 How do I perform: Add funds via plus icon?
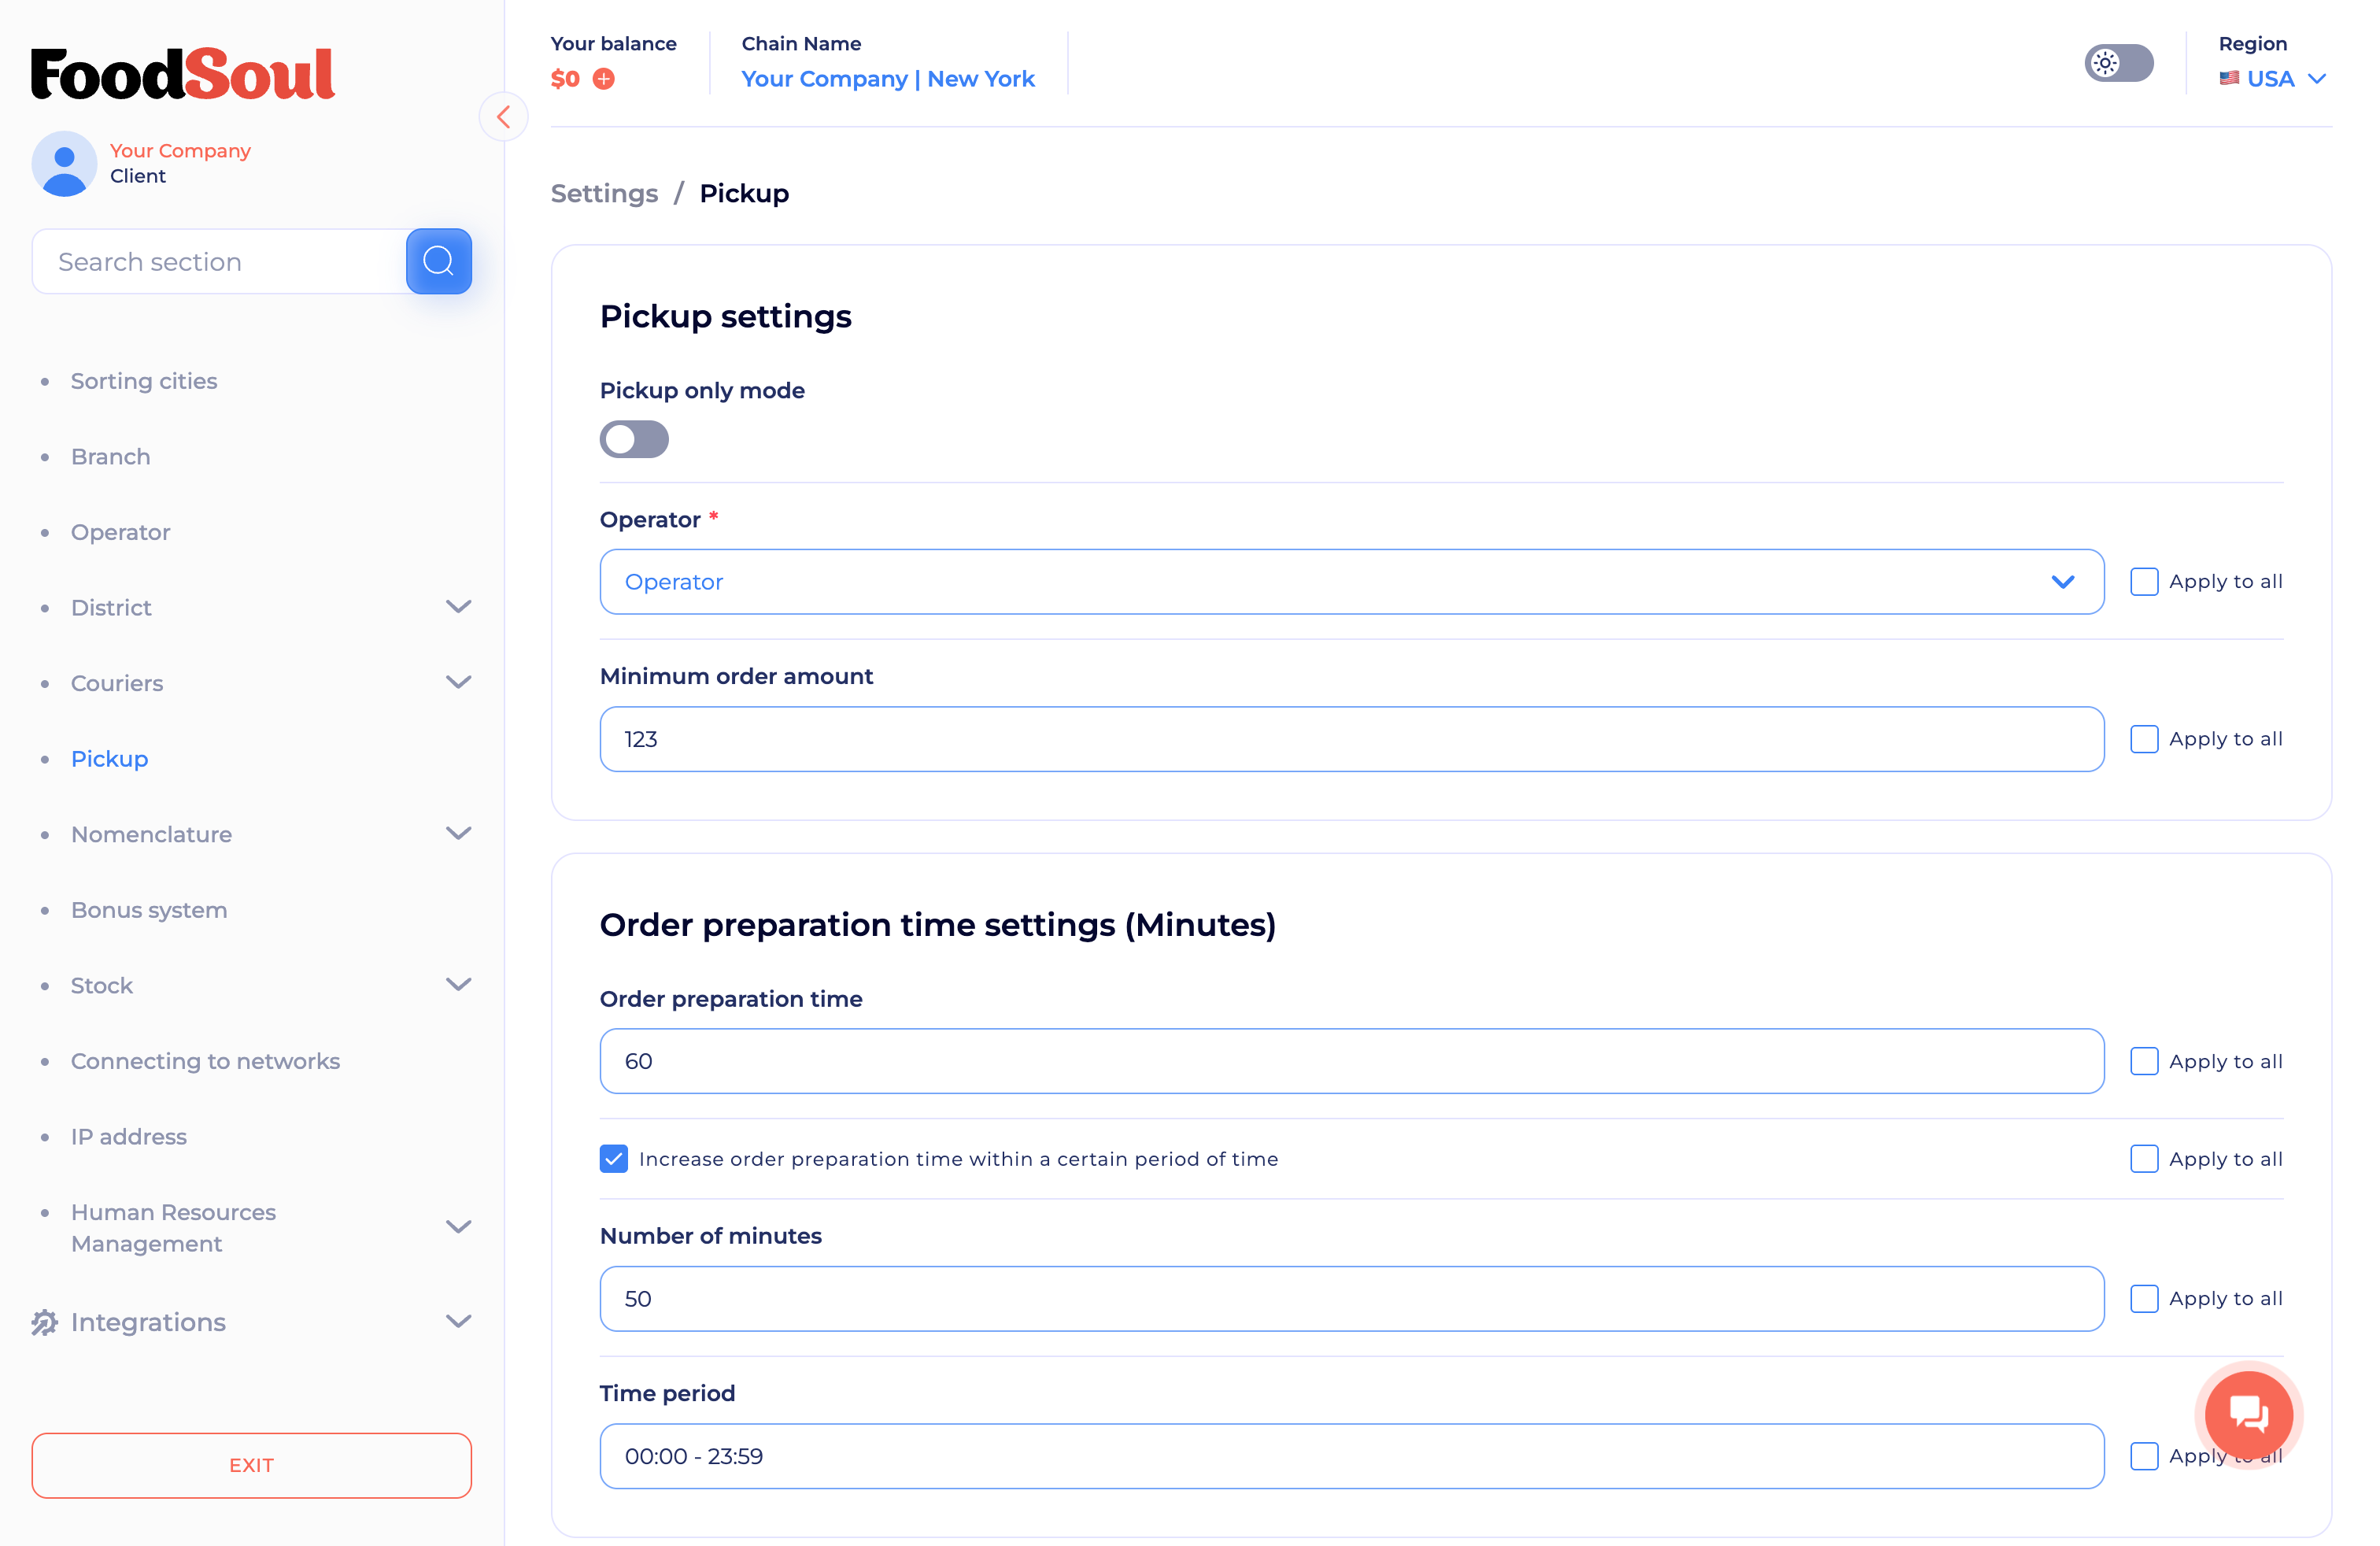604,78
